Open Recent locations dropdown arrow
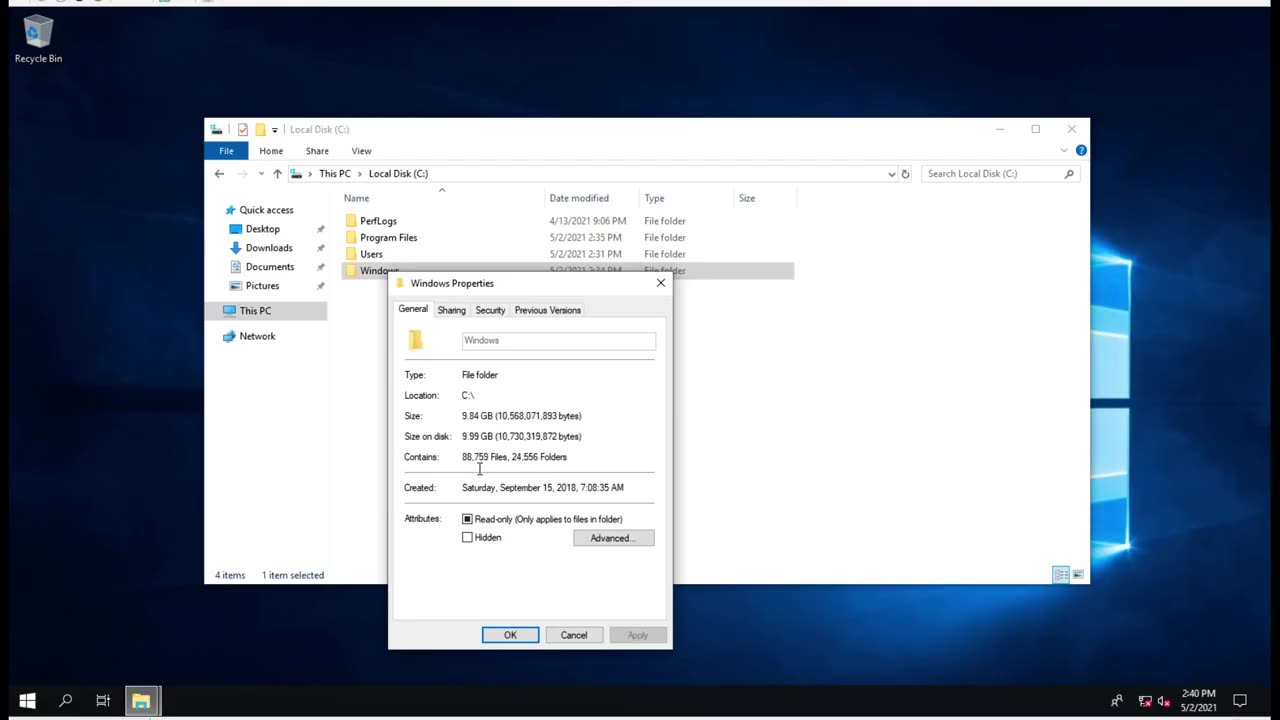1280x720 pixels. pyautogui.click(x=261, y=174)
